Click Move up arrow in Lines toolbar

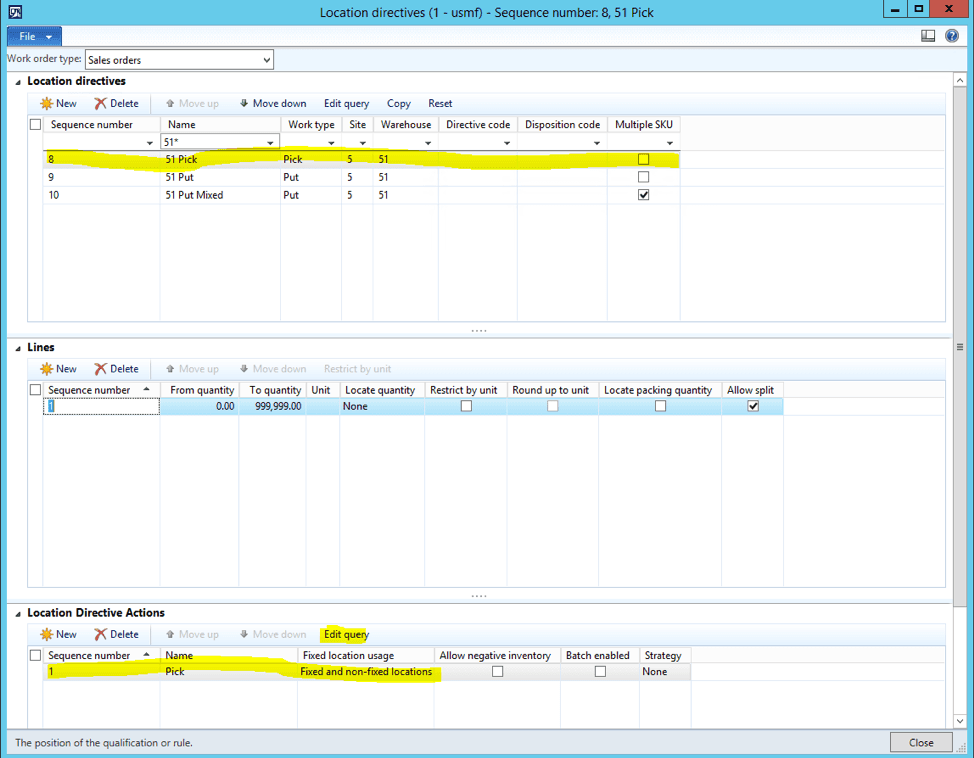(170, 368)
